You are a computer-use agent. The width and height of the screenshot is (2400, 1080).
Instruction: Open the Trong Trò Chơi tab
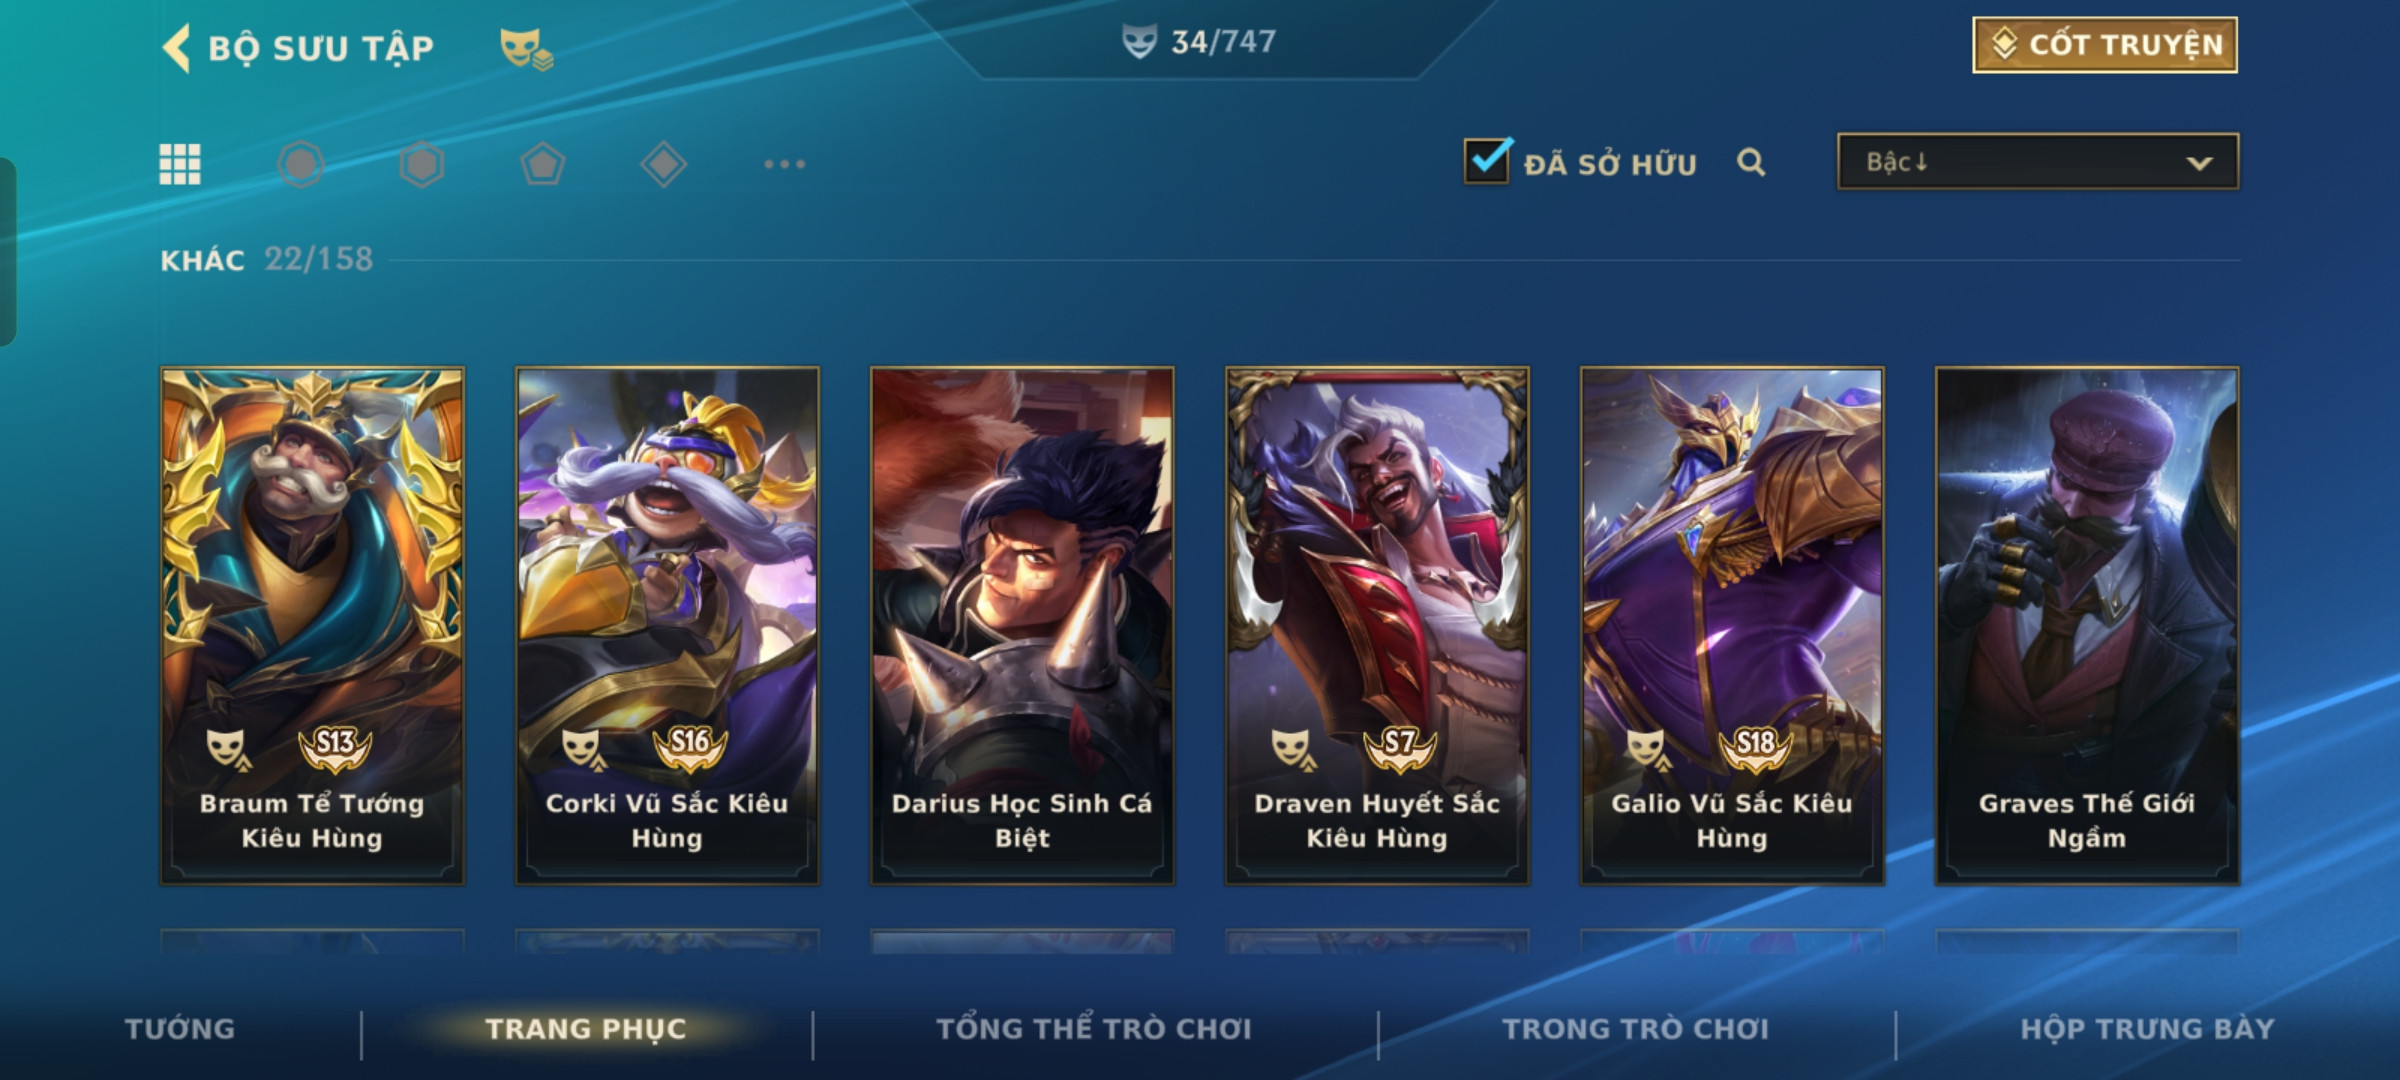1636,1029
